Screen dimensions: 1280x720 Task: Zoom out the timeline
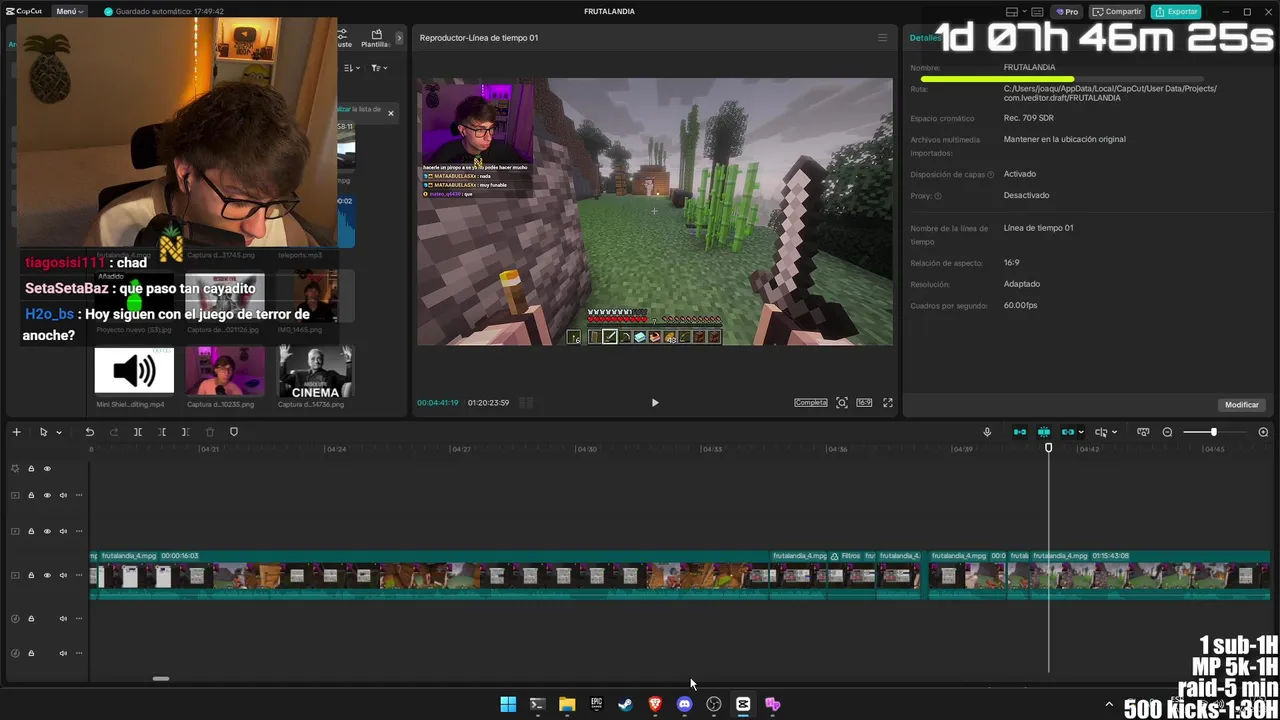pos(1167,432)
